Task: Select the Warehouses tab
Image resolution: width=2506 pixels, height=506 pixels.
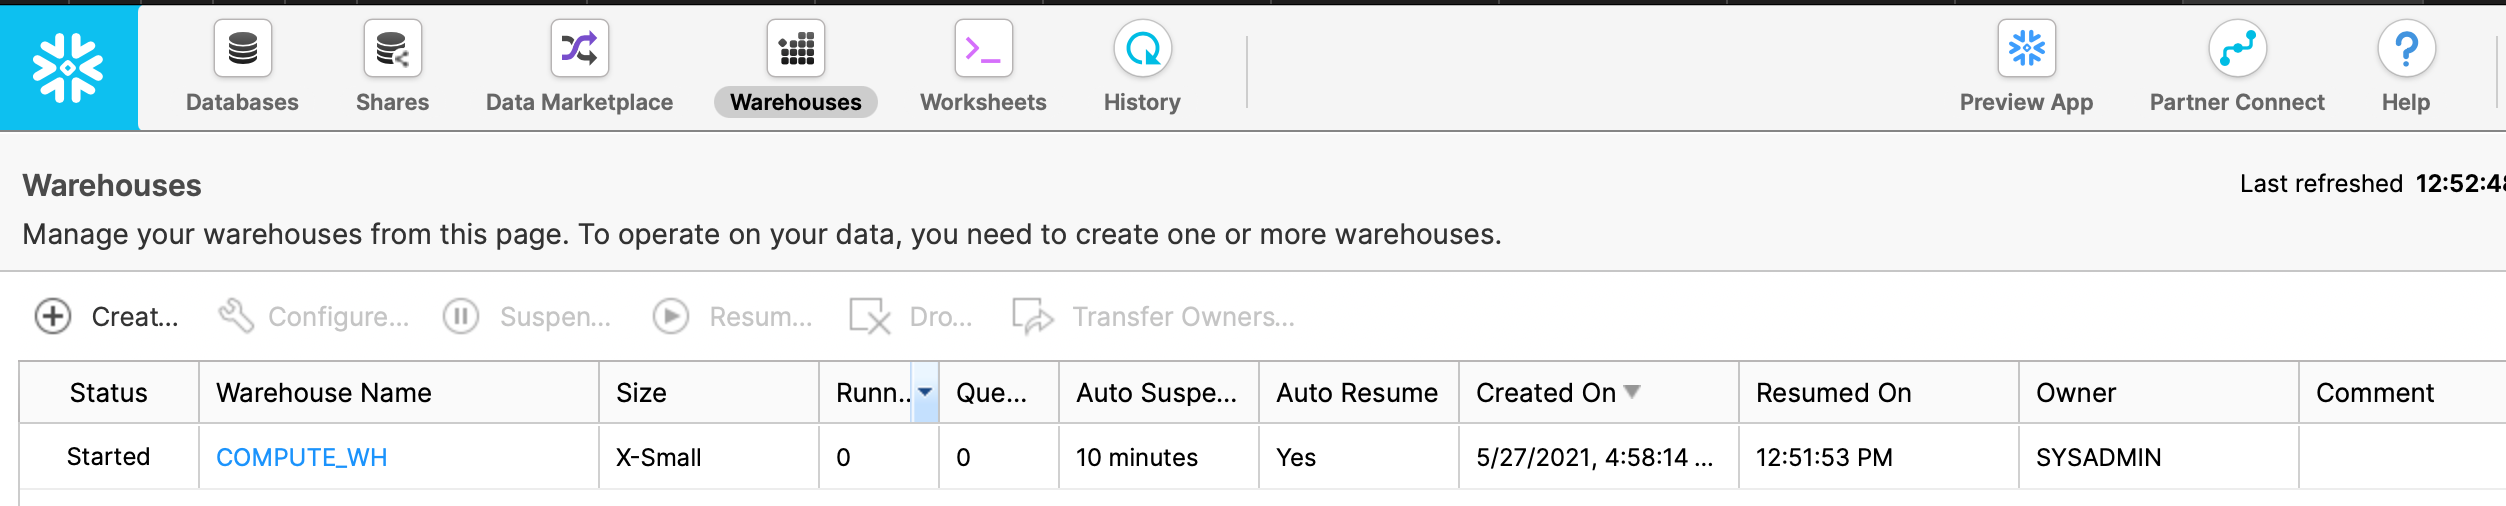Action: [796, 102]
